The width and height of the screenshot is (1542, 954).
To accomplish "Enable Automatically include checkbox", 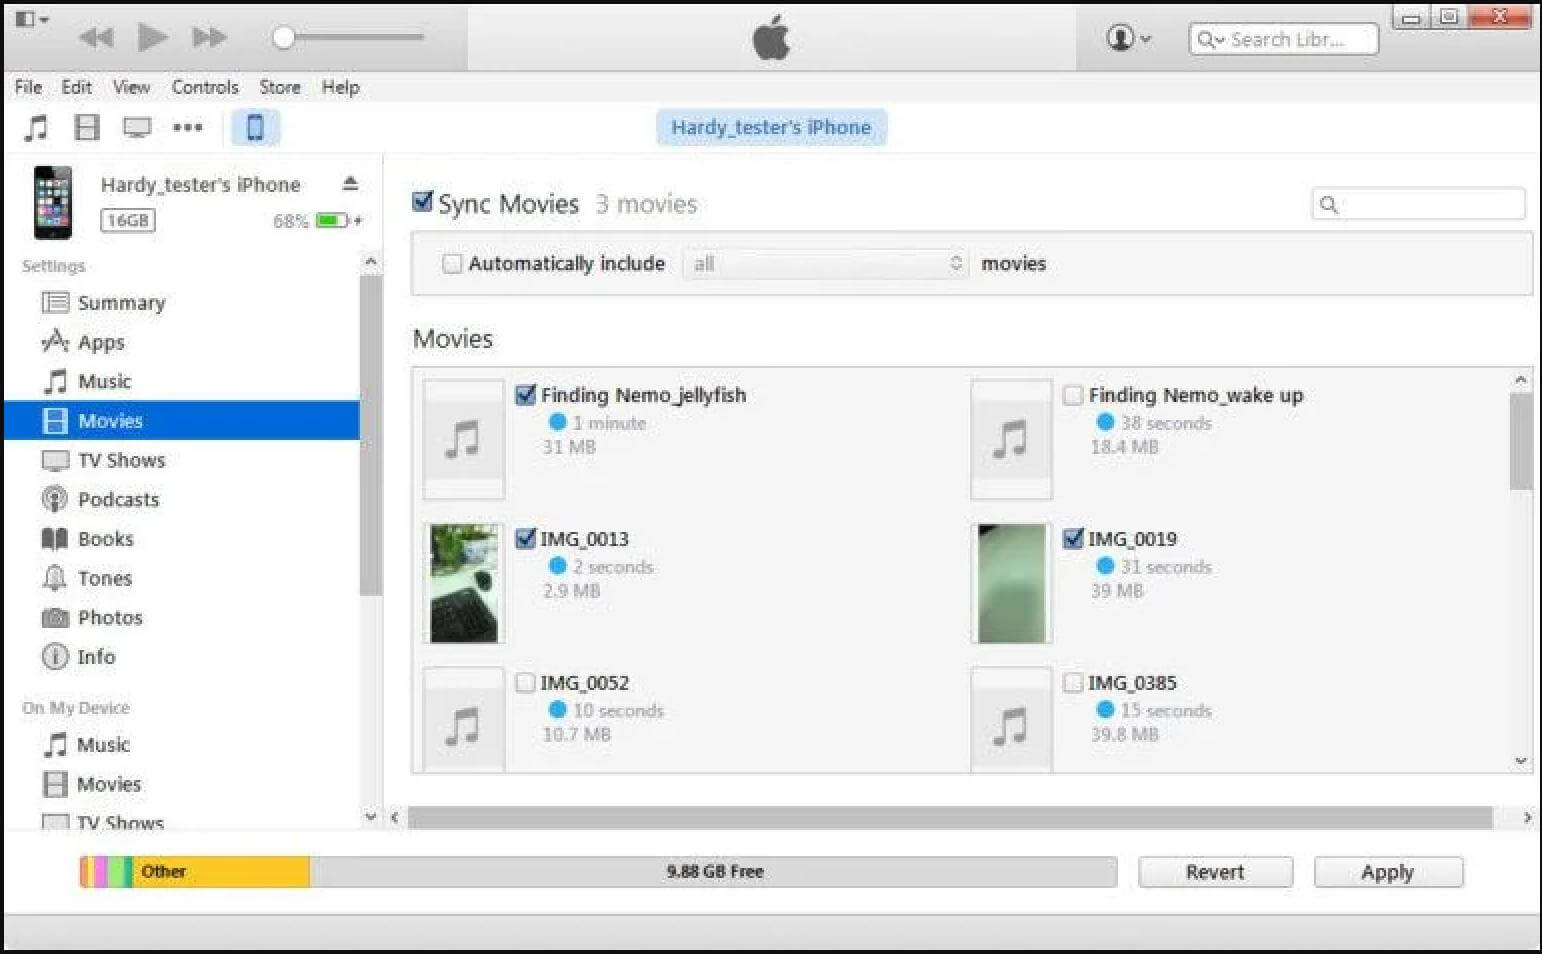I will (x=452, y=263).
